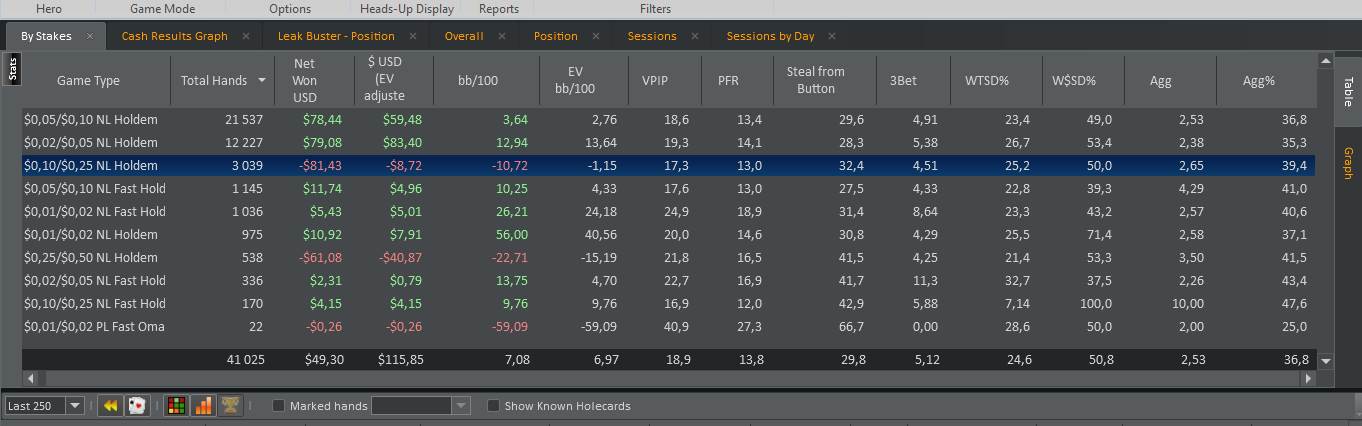
Task: Click the playing cards icon
Action: [x=138, y=406]
